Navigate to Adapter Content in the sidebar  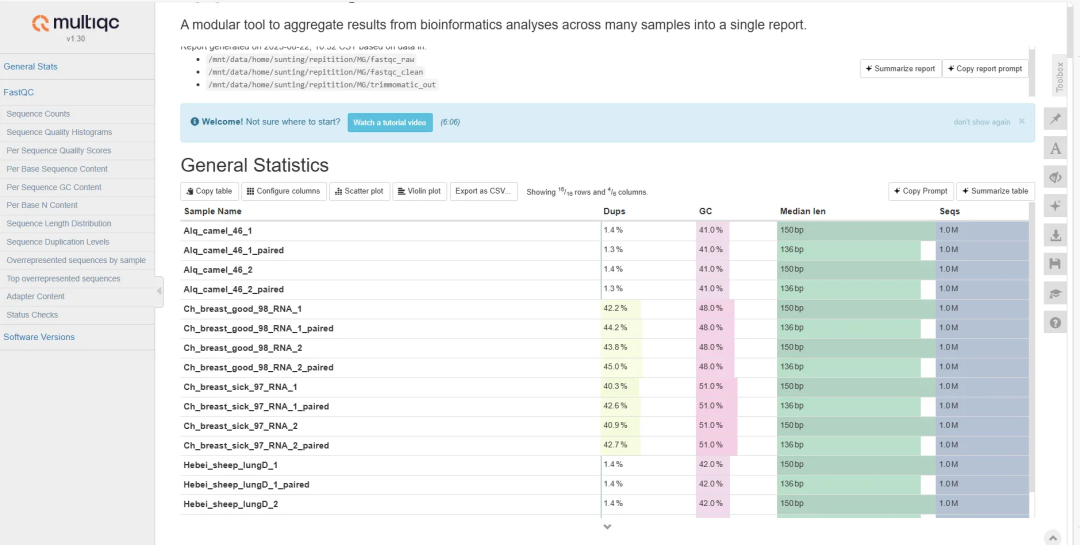pyautogui.click(x=36, y=297)
